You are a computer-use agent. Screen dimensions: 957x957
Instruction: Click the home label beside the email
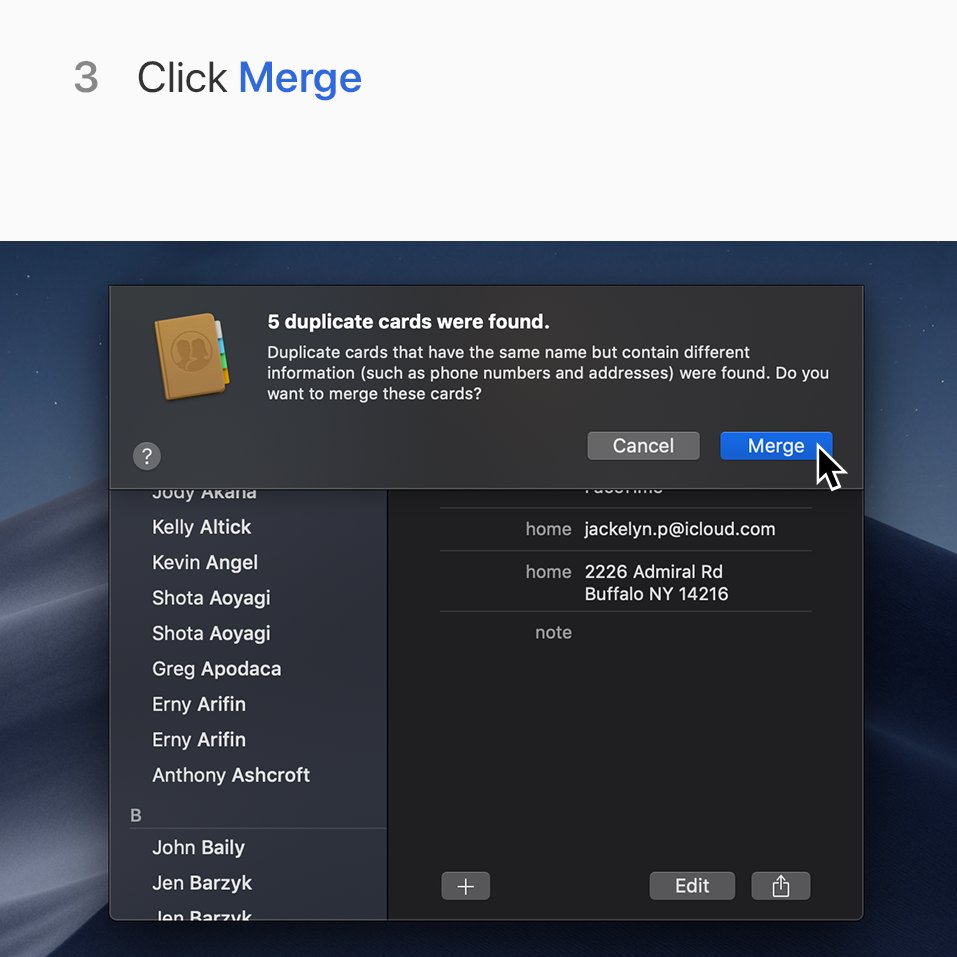click(548, 529)
